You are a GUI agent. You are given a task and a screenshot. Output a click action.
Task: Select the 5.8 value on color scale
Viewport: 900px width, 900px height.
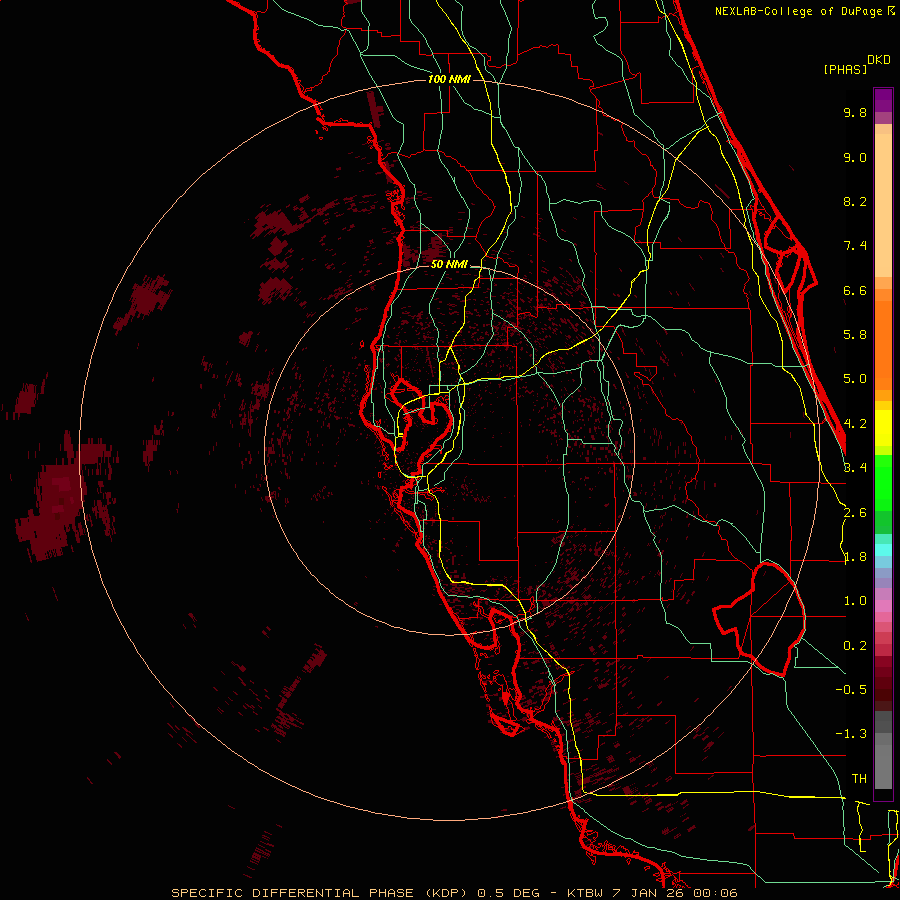(x=855, y=335)
